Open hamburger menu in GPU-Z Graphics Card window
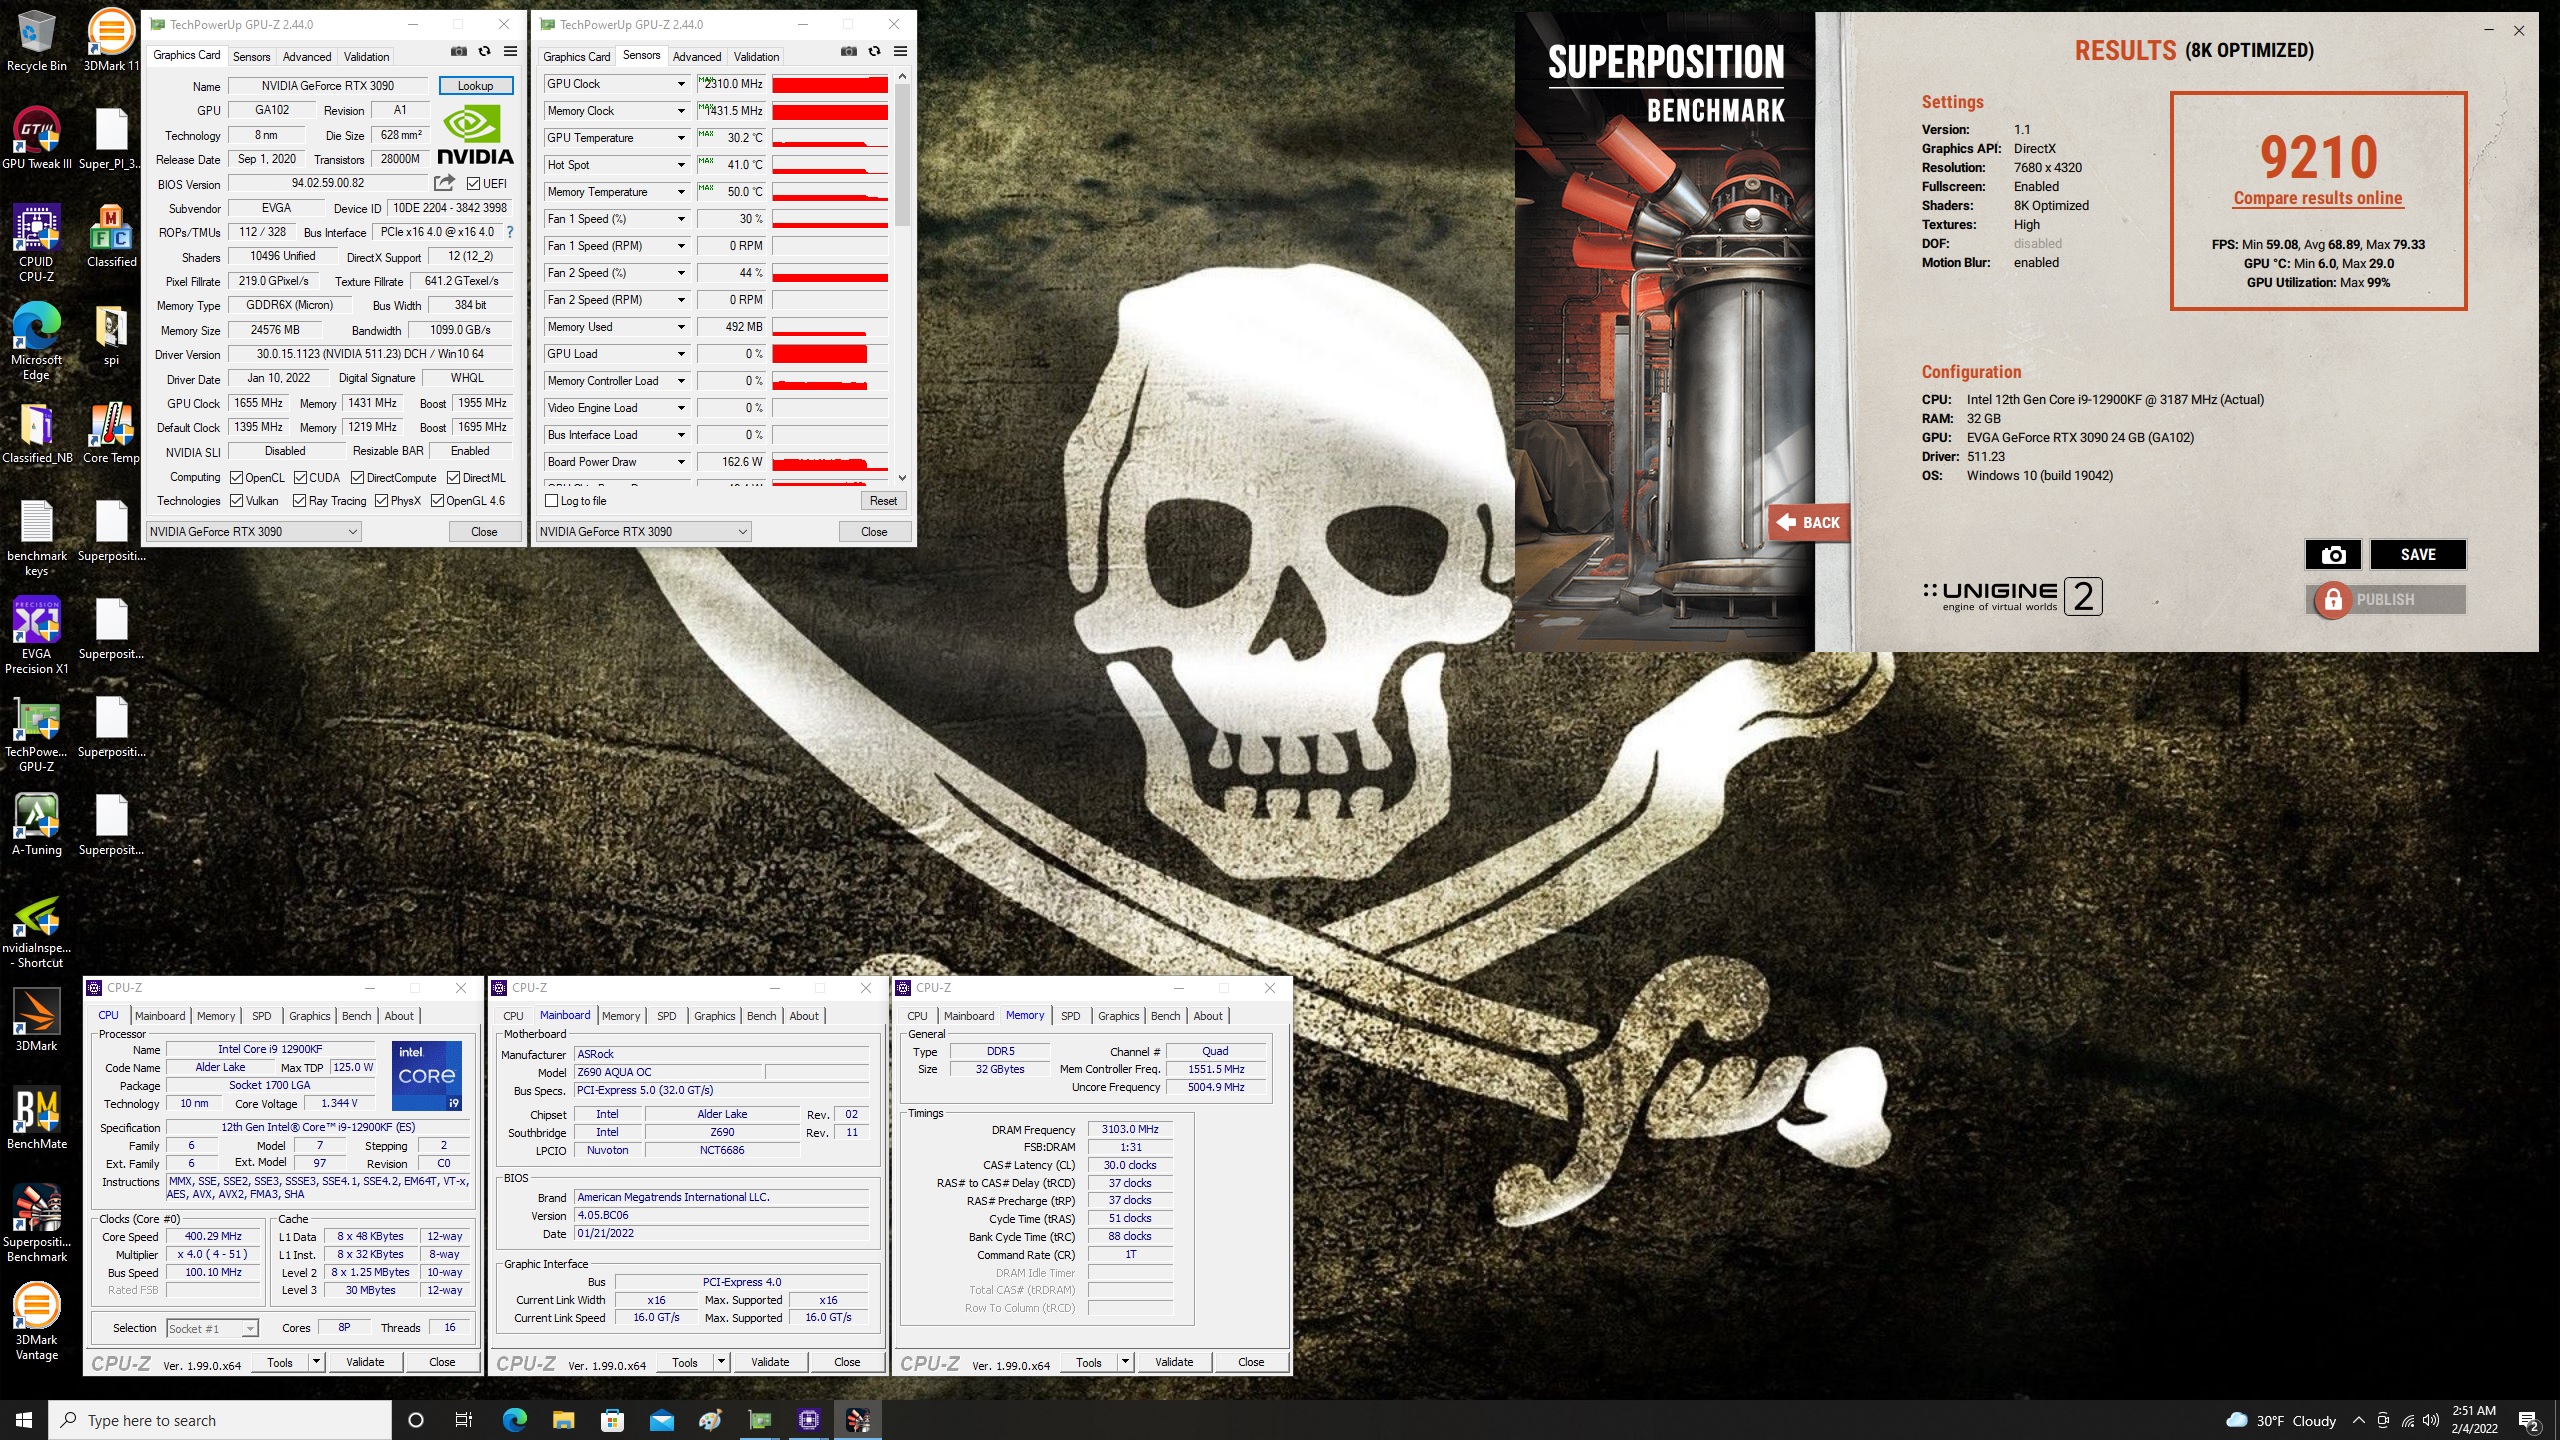 pos(510,52)
